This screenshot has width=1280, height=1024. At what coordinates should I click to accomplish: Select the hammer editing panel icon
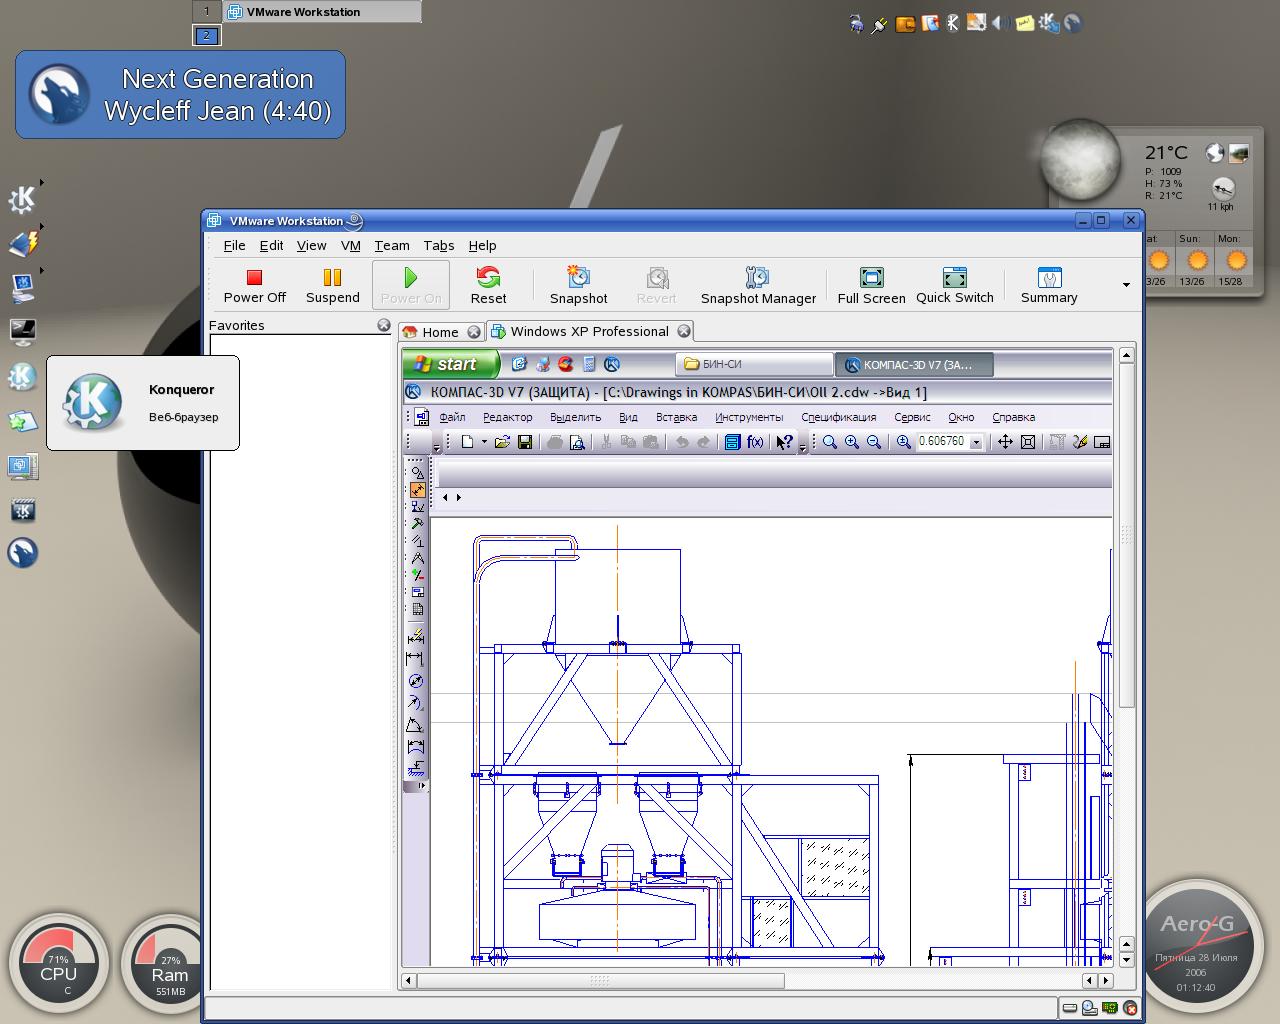[x=417, y=524]
